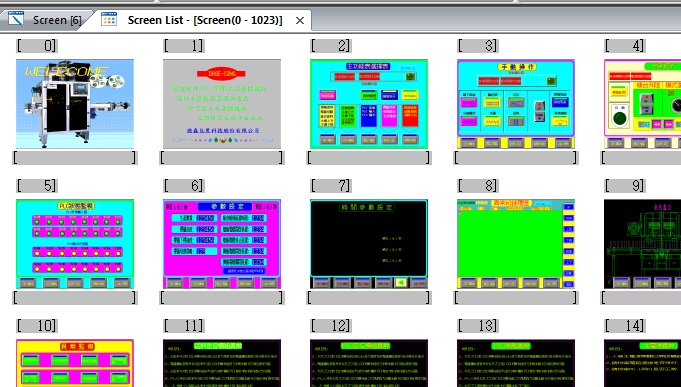The height and width of the screenshot is (387, 681).
Task: Close the Screen List tab
Action: 300,20
